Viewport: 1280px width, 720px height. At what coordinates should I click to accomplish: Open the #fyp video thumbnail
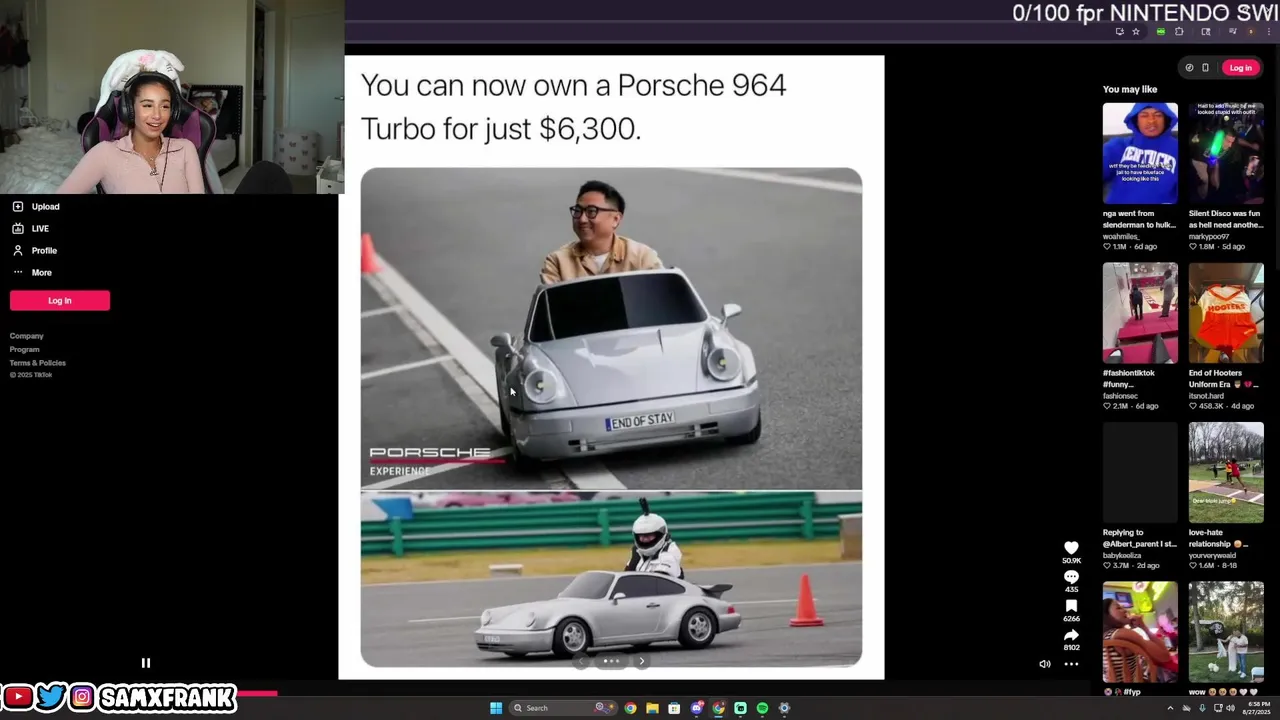pyautogui.click(x=1140, y=632)
